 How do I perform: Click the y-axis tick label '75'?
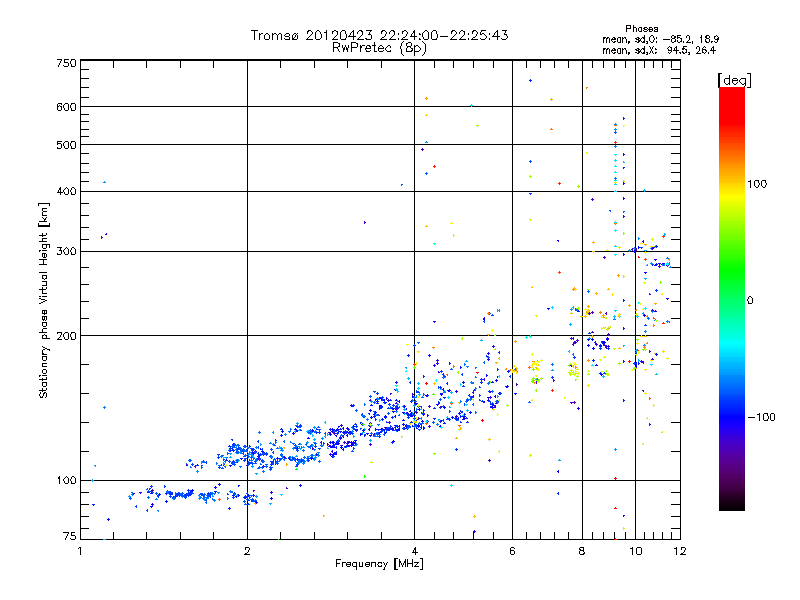[70, 536]
